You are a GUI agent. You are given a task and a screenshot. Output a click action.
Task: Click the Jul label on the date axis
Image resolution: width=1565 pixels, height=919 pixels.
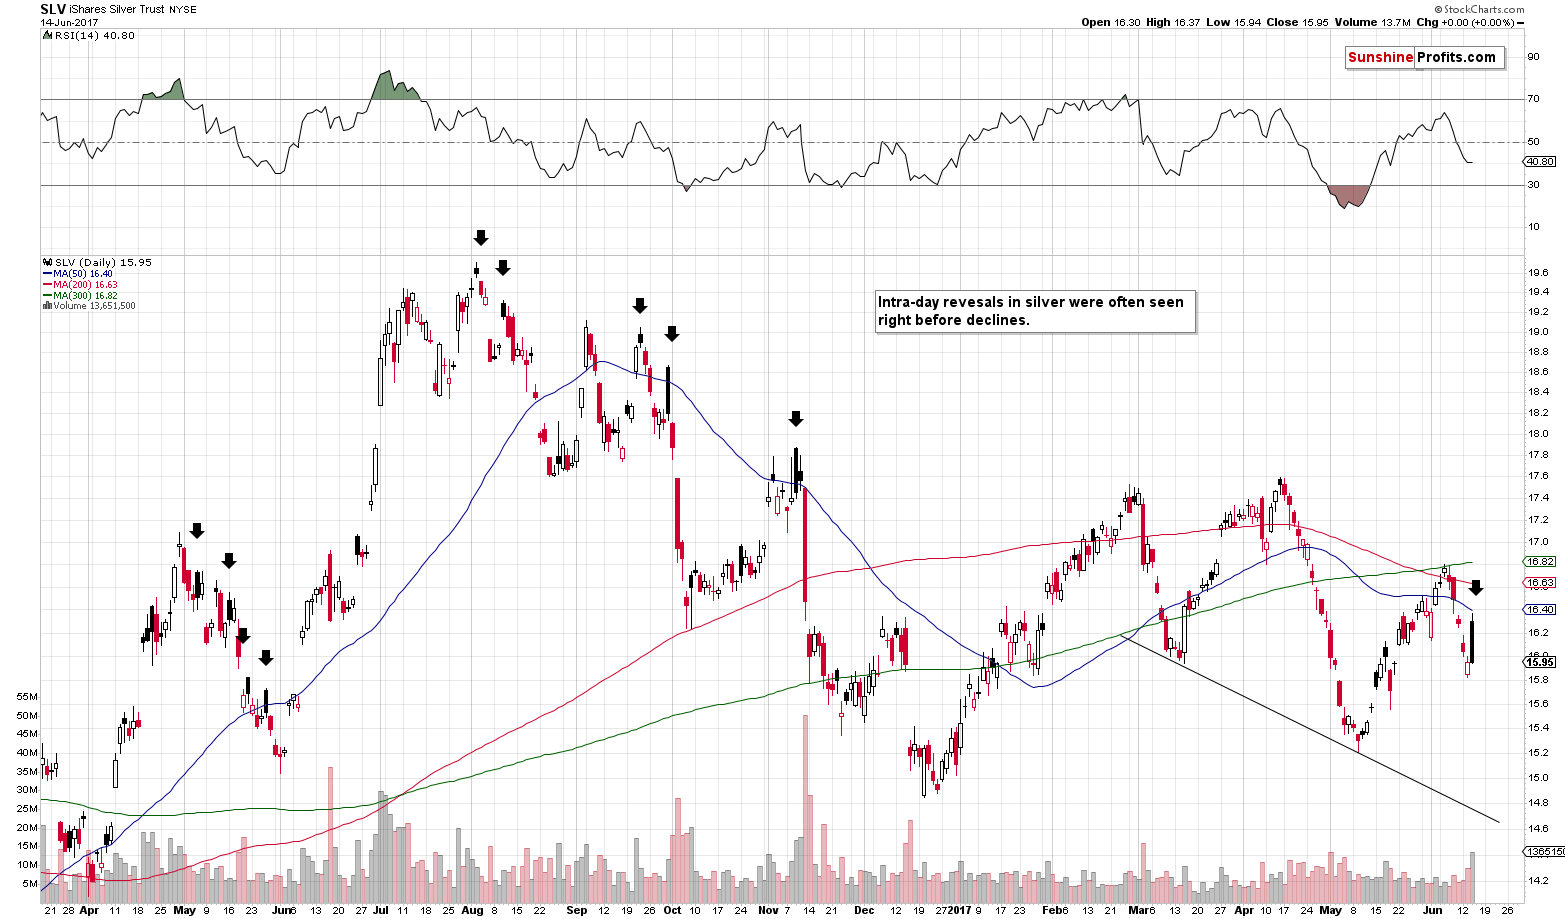(x=382, y=911)
